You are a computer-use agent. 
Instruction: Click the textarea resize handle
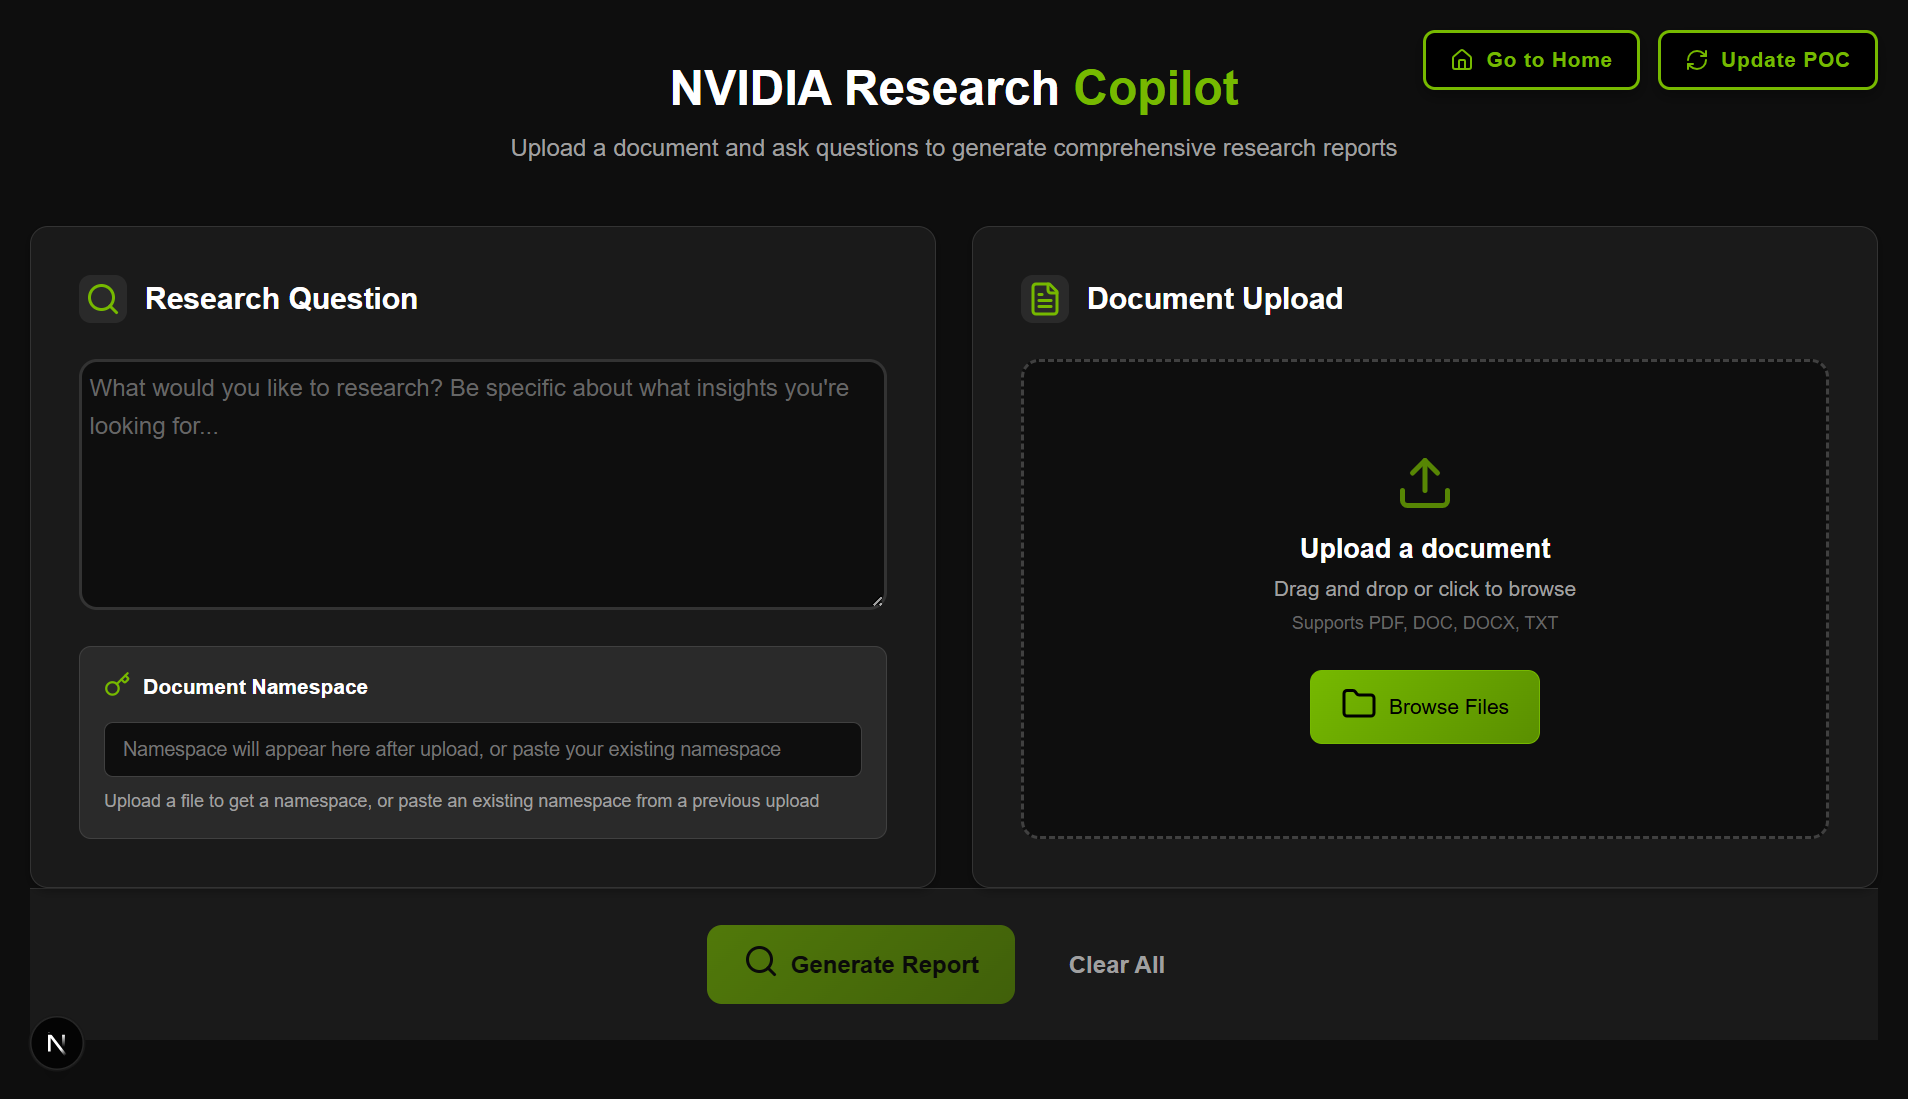pos(877,600)
